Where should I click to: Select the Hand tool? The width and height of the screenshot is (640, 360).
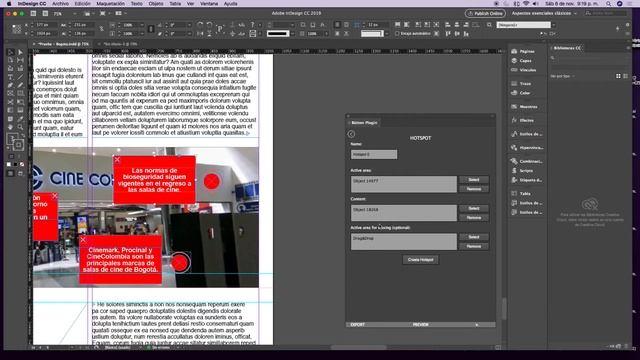pos(11,127)
